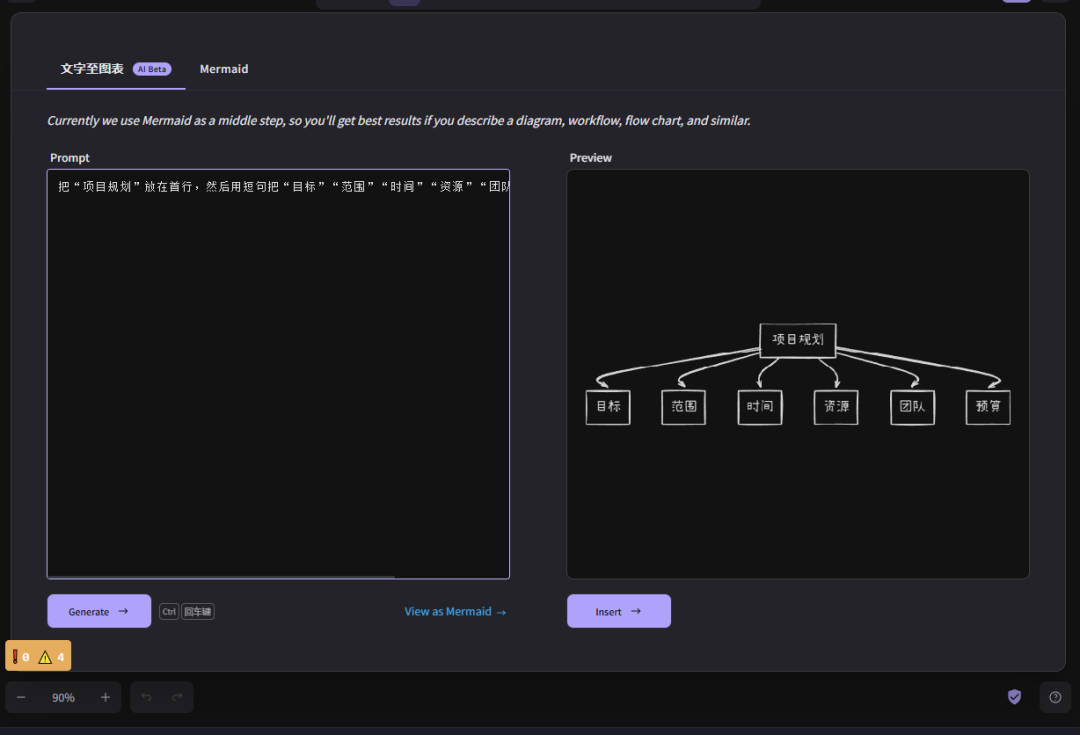Screen dimensions: 1080x735
Task: Switch to the Mermaid tab
Action: coord(224,69)
